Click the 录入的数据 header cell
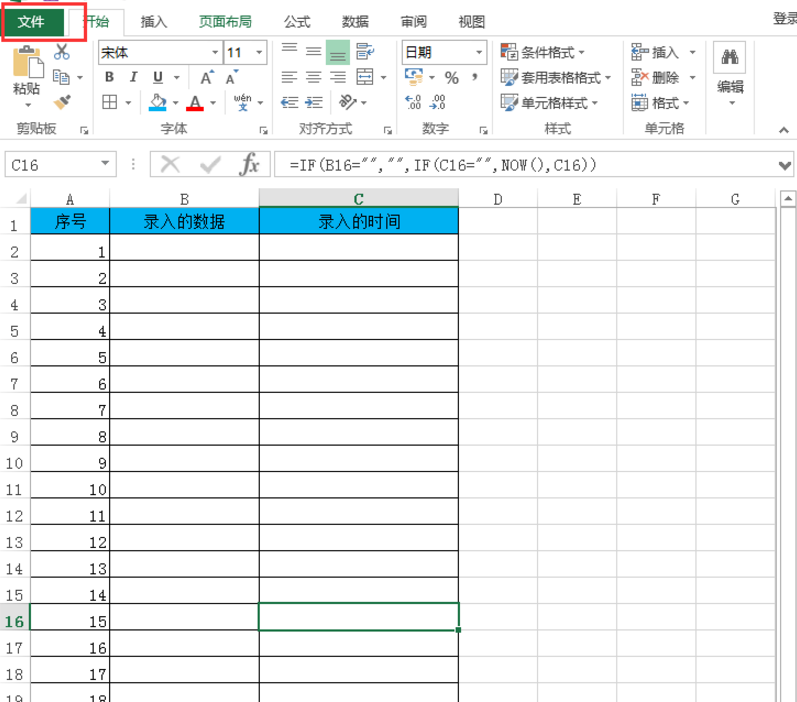This screenshot has width=797, height=702. 184,221
